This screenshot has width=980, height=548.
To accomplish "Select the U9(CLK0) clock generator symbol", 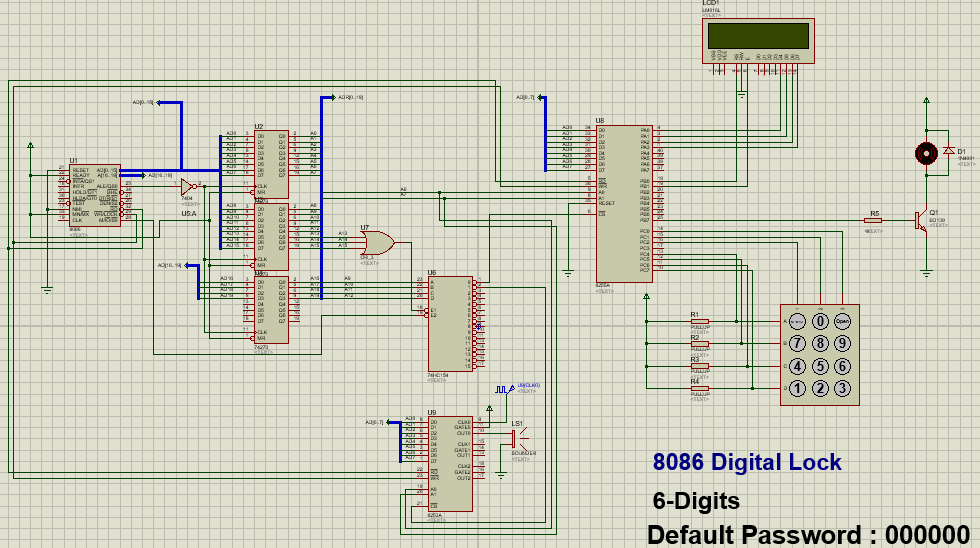I will 504,389.
